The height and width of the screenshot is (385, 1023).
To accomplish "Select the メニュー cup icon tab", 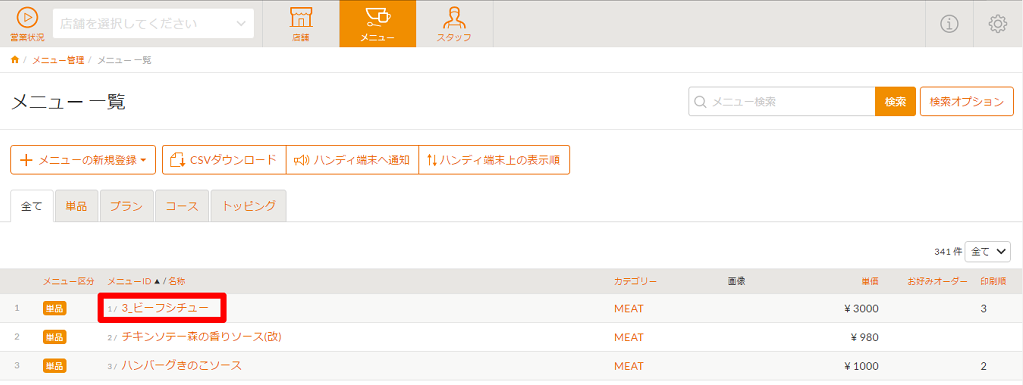I will (x=378, y=23).
